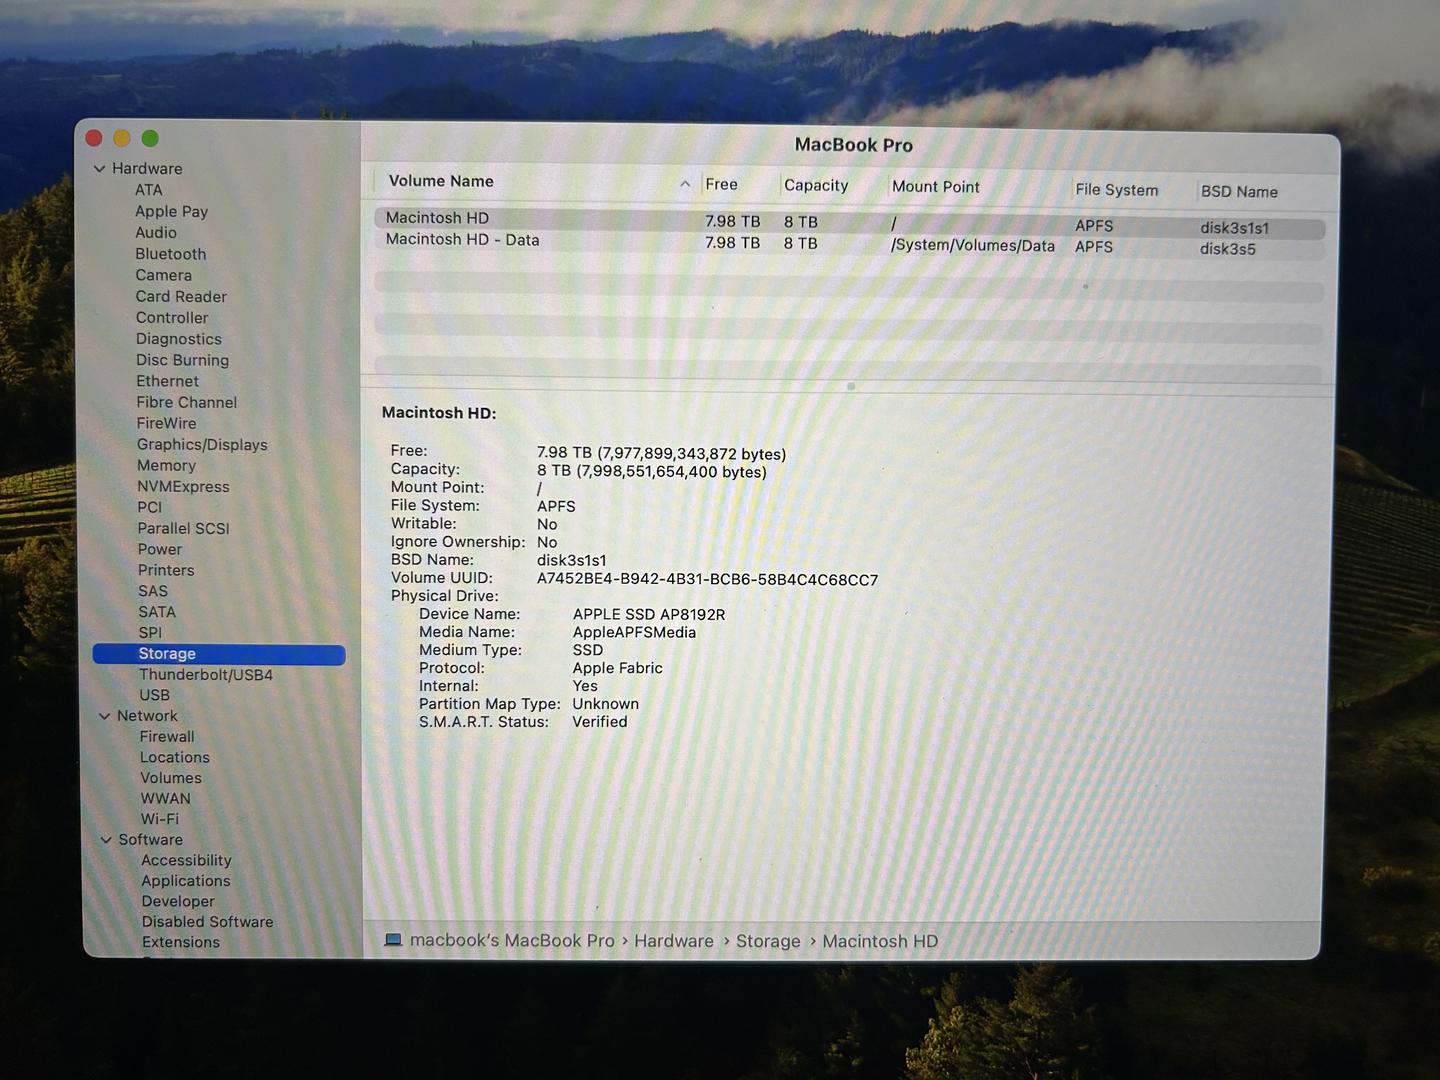
Task: Select SATA in the sidebar
Action: (157, 612)
